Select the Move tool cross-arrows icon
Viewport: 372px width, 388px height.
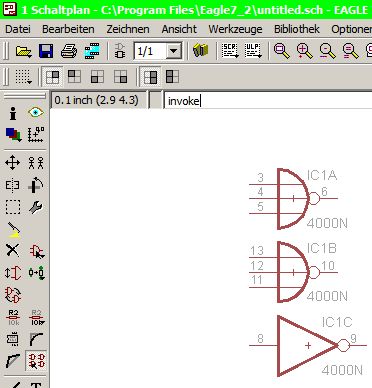[13, 163]
